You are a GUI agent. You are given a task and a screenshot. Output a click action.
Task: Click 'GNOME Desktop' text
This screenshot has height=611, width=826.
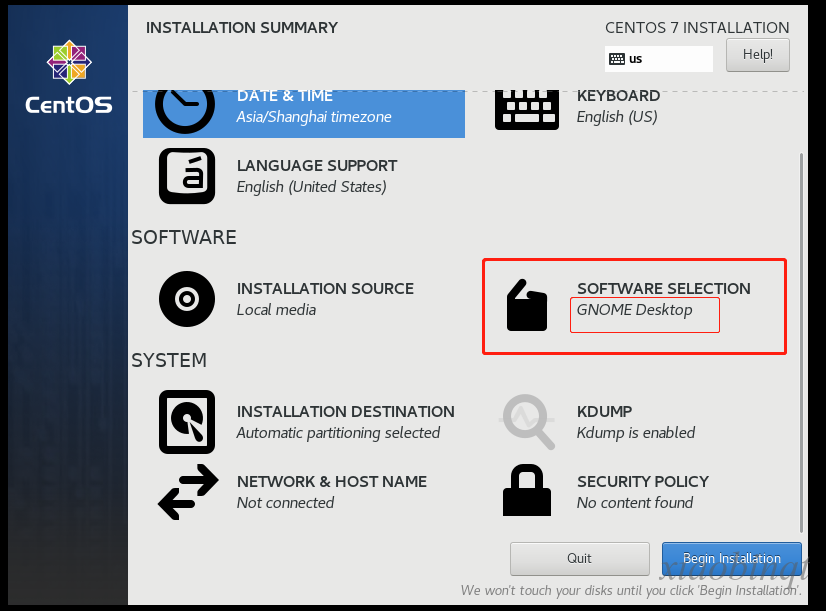pyautogui.click(x=634, y=310)
